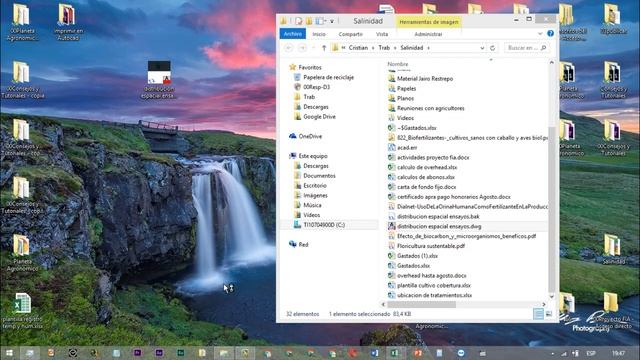This screenshot has height=360, width=640.
Task: Sort files by the Nombre column header
Action: tap(398, 64)
